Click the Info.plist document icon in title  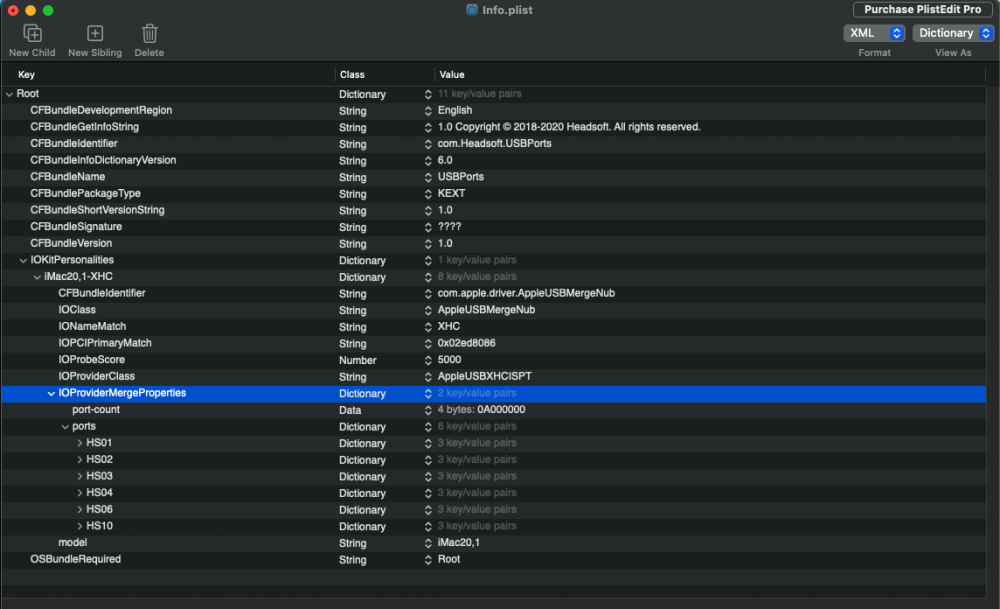click(x=472, y=10)
